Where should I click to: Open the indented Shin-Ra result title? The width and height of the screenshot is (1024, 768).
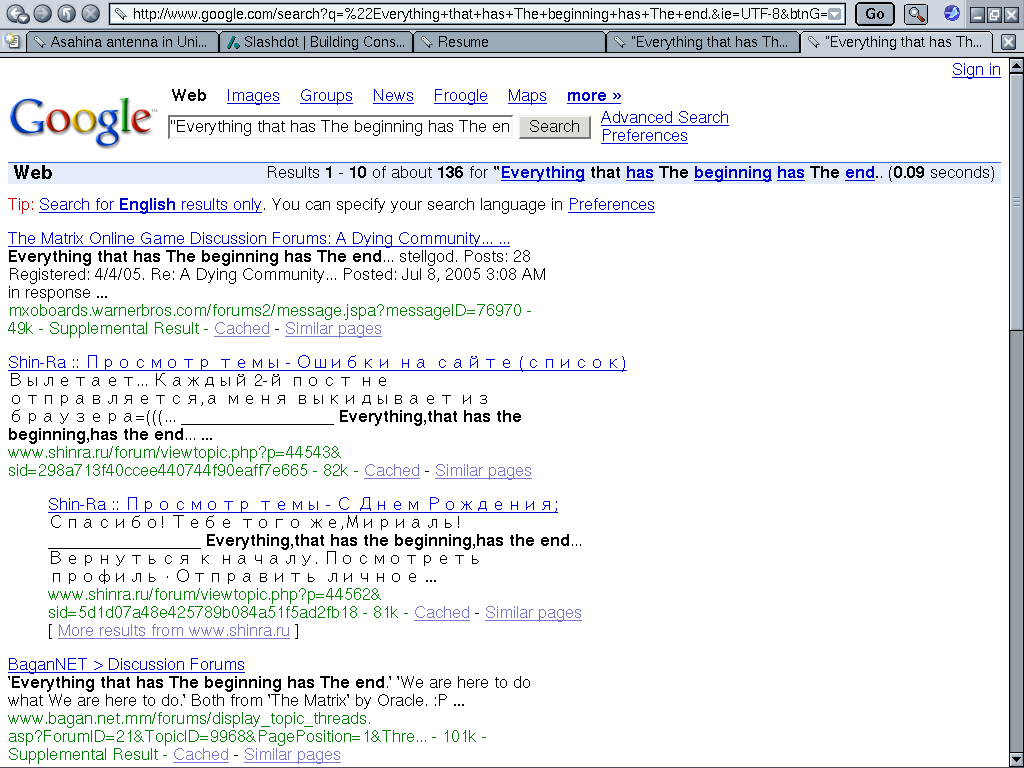pos(303,504)
